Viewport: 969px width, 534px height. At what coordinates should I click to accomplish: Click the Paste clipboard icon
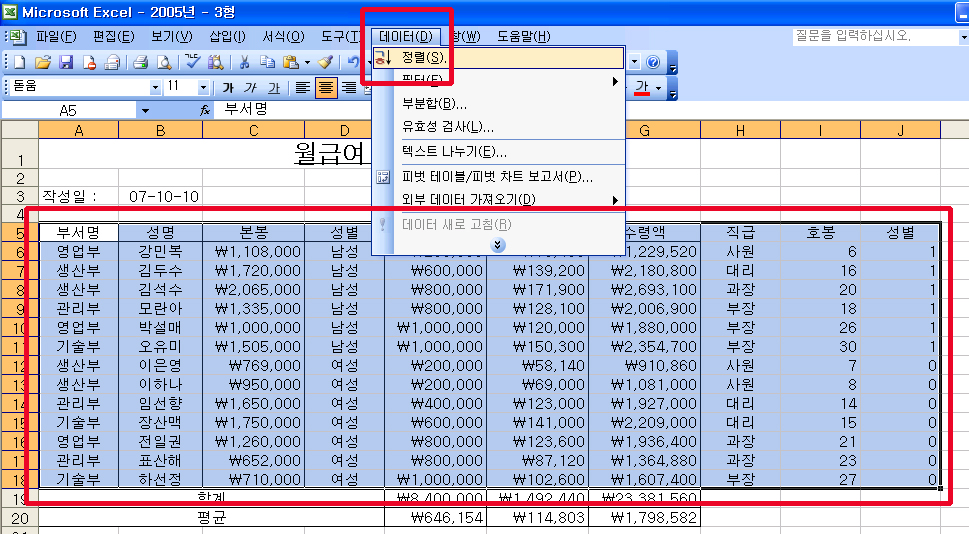tap(290, 62)
